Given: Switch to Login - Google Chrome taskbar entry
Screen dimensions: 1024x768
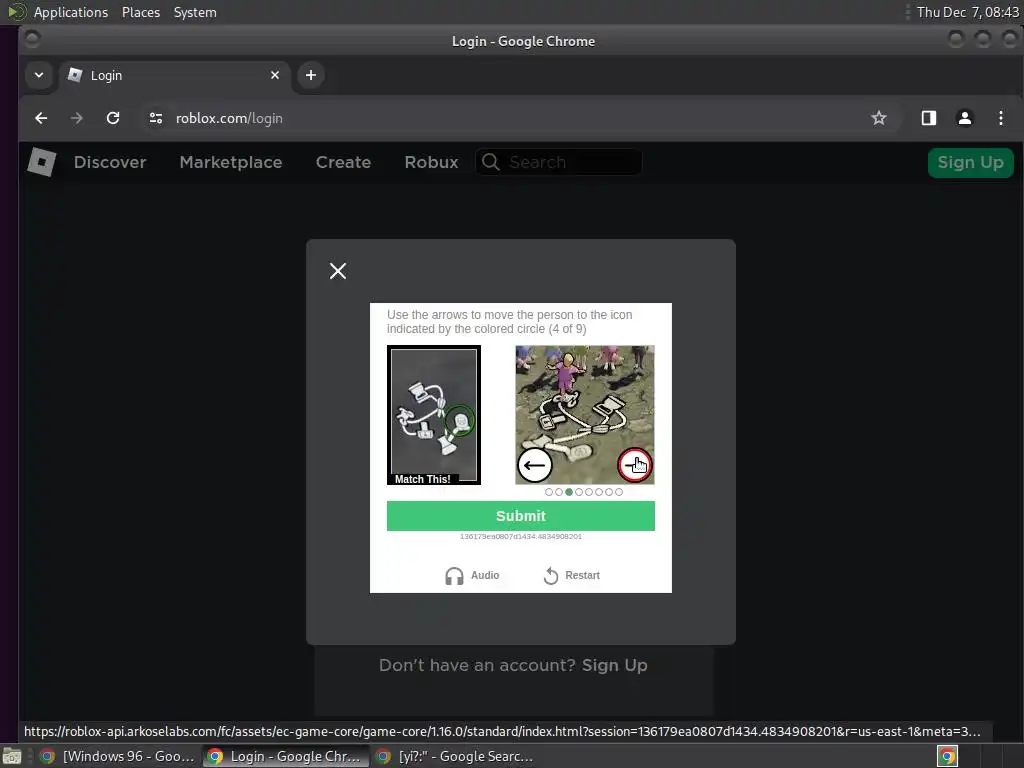Looking at the screenshot, I should (x=285, y=756).
